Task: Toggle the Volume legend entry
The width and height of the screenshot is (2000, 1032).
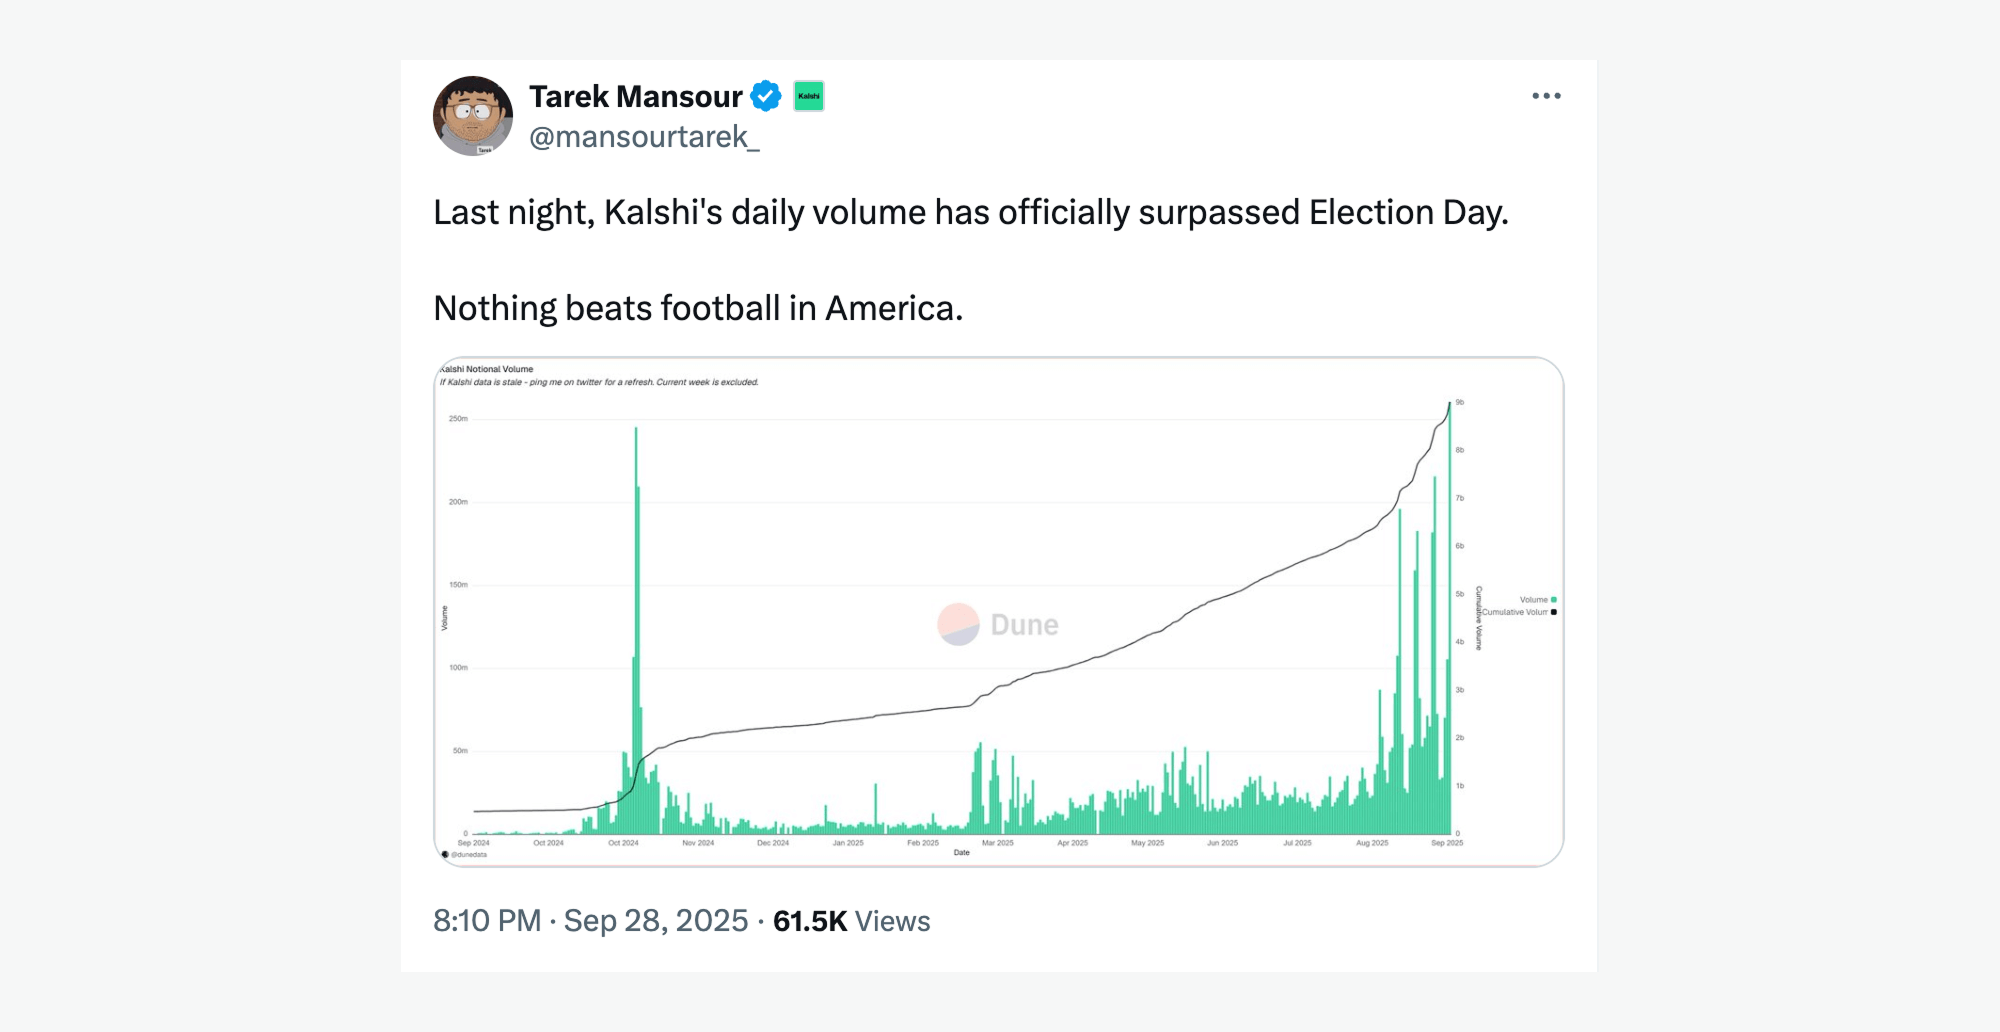Action: [x=1533, y=600]
